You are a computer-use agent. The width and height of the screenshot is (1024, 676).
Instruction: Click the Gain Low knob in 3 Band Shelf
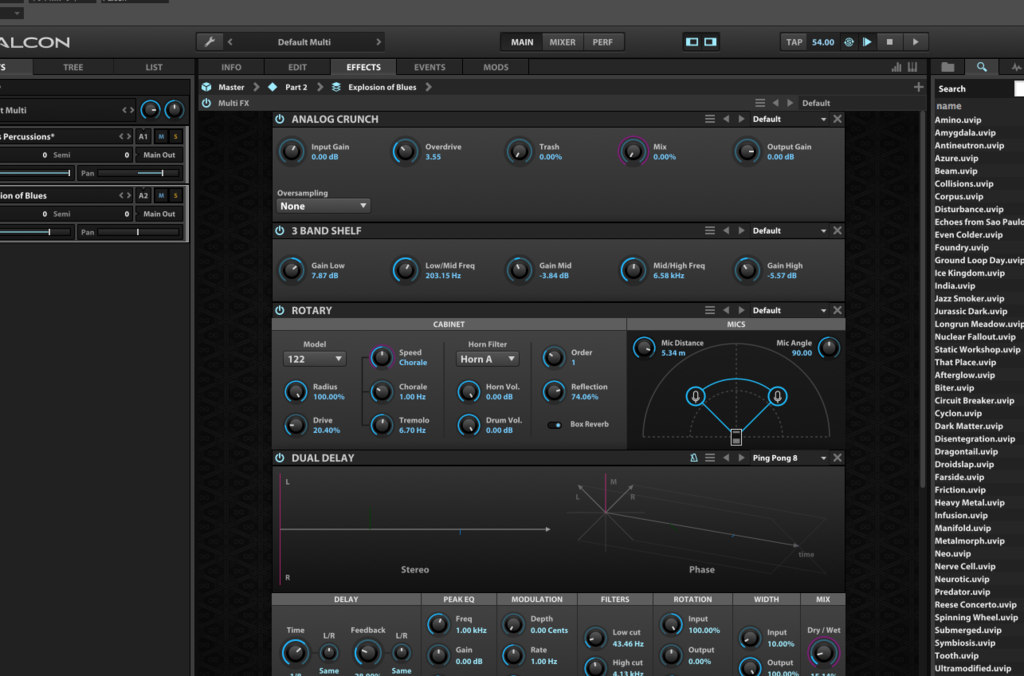291,270
